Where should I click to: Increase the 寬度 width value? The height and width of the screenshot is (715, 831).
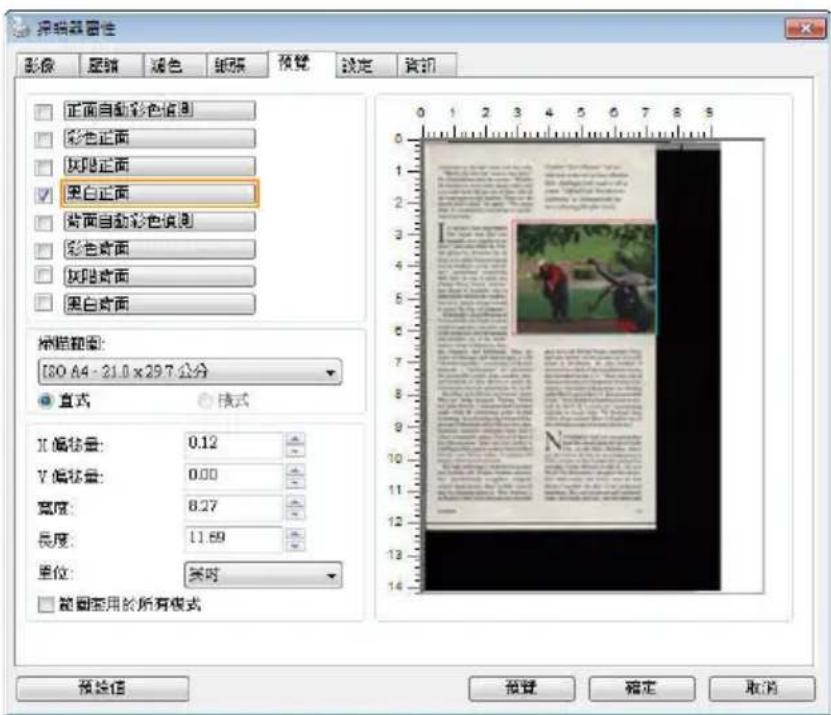295,501
